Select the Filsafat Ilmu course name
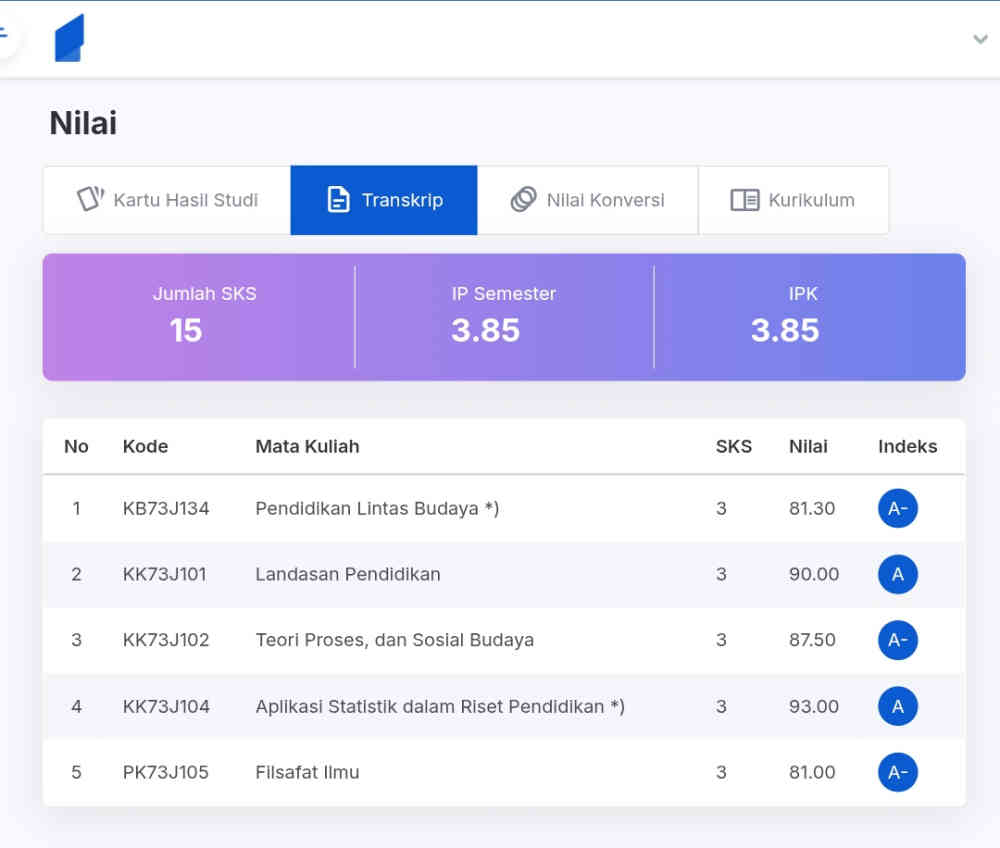 pyautogui.click(x=307, y=772)
